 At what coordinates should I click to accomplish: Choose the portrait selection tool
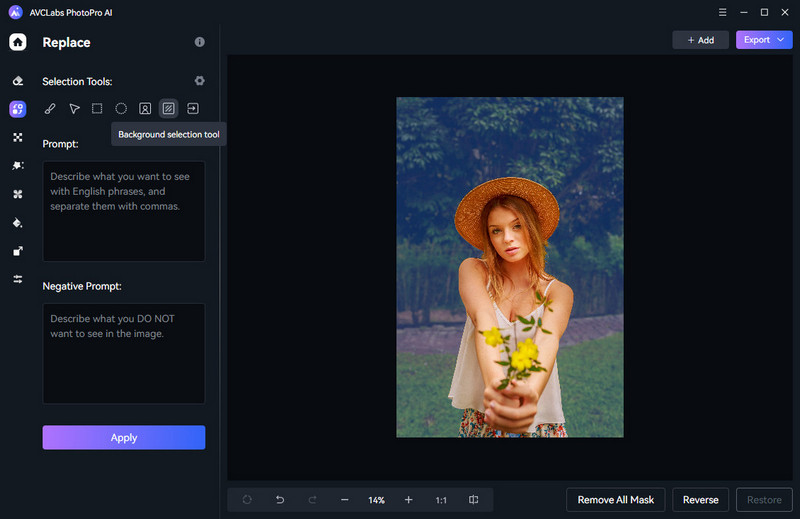click(x=145, y=108)
